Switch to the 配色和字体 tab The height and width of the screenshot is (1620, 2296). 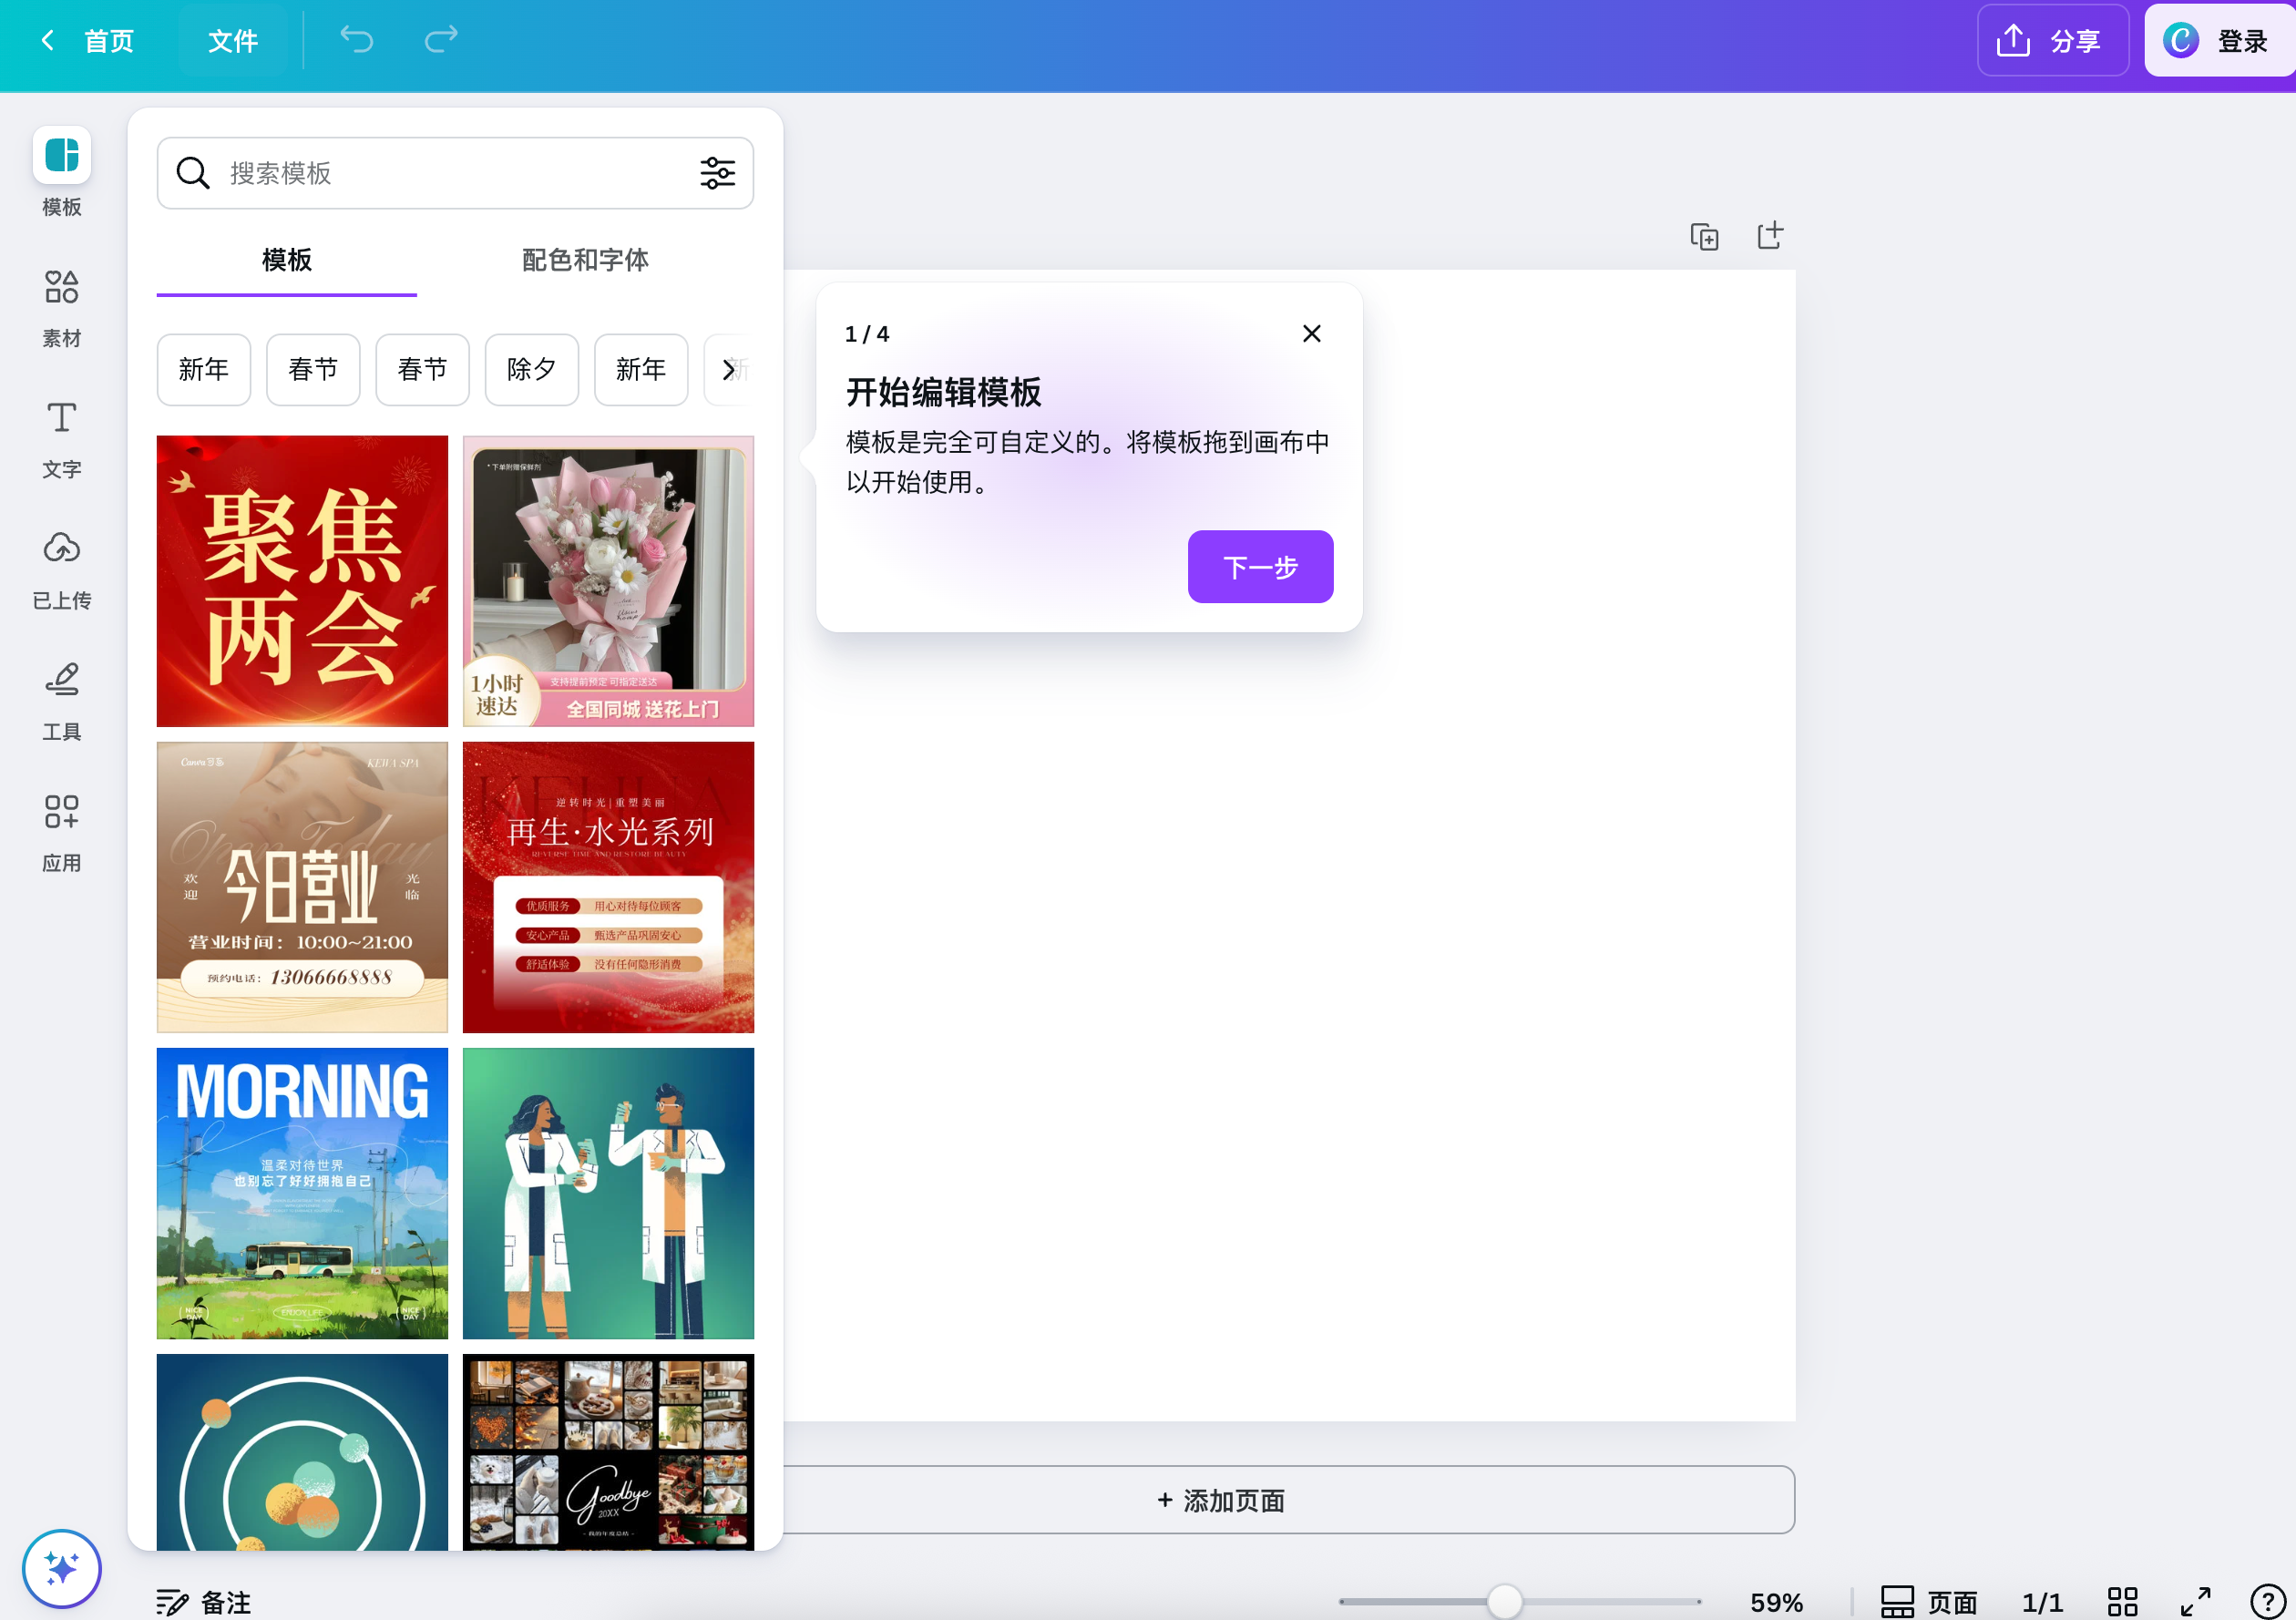tap(585, 260)
